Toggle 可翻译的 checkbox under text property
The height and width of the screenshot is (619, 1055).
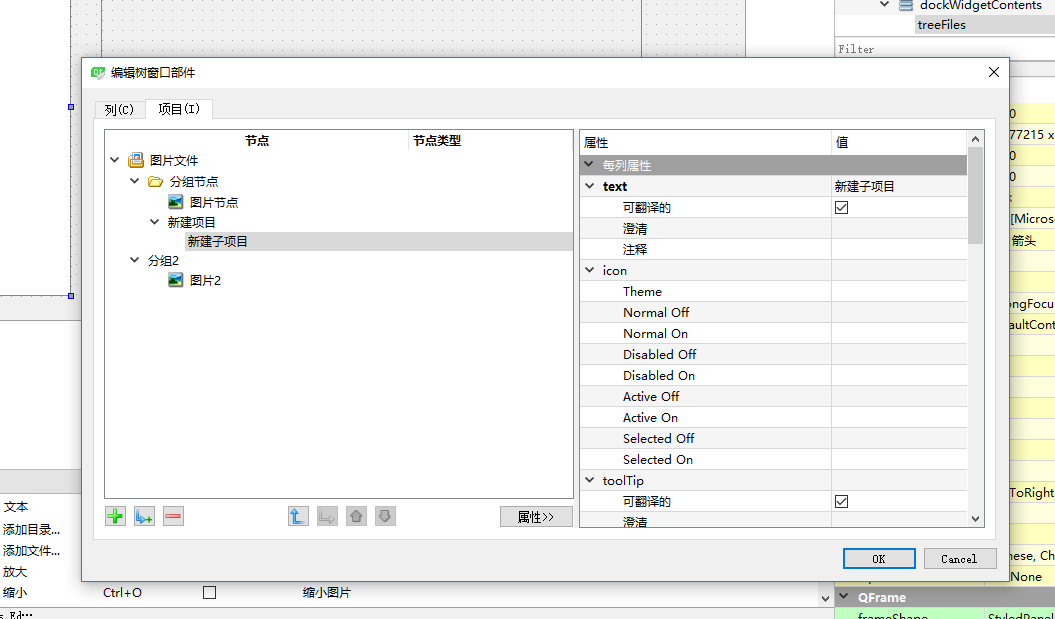841,208
